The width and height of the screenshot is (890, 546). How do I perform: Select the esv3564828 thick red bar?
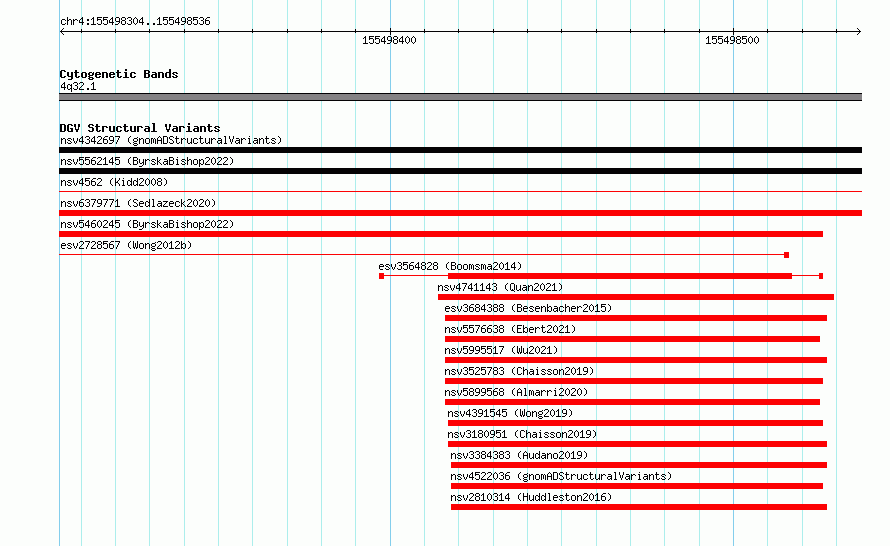click(620, 276)
